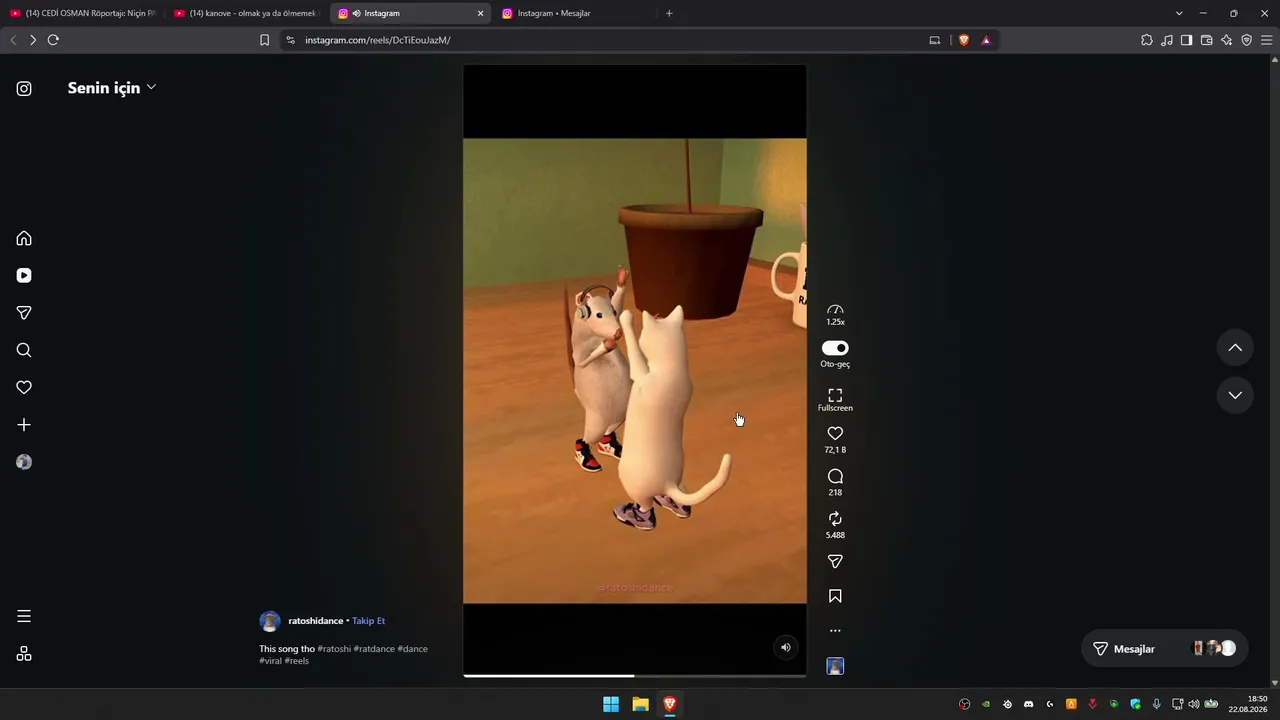1280x720 pixels.
Task: Go forward in browser history
Action: [33, 40]
